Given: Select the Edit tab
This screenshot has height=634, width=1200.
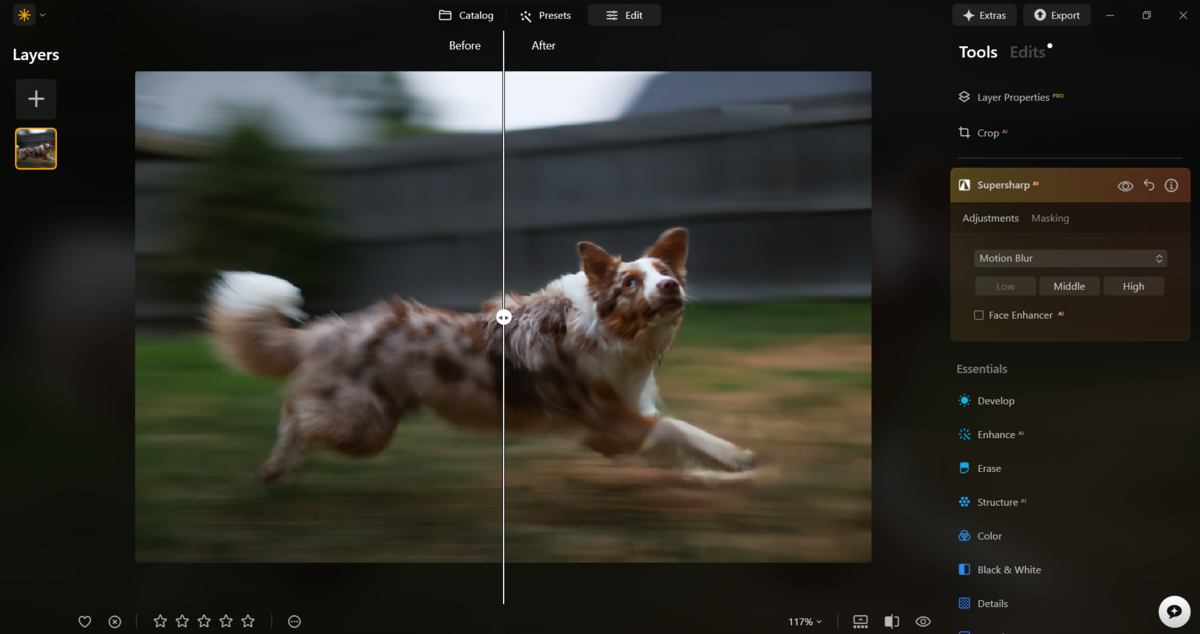Looking at the screenshot, I should (x=624, y=15).
